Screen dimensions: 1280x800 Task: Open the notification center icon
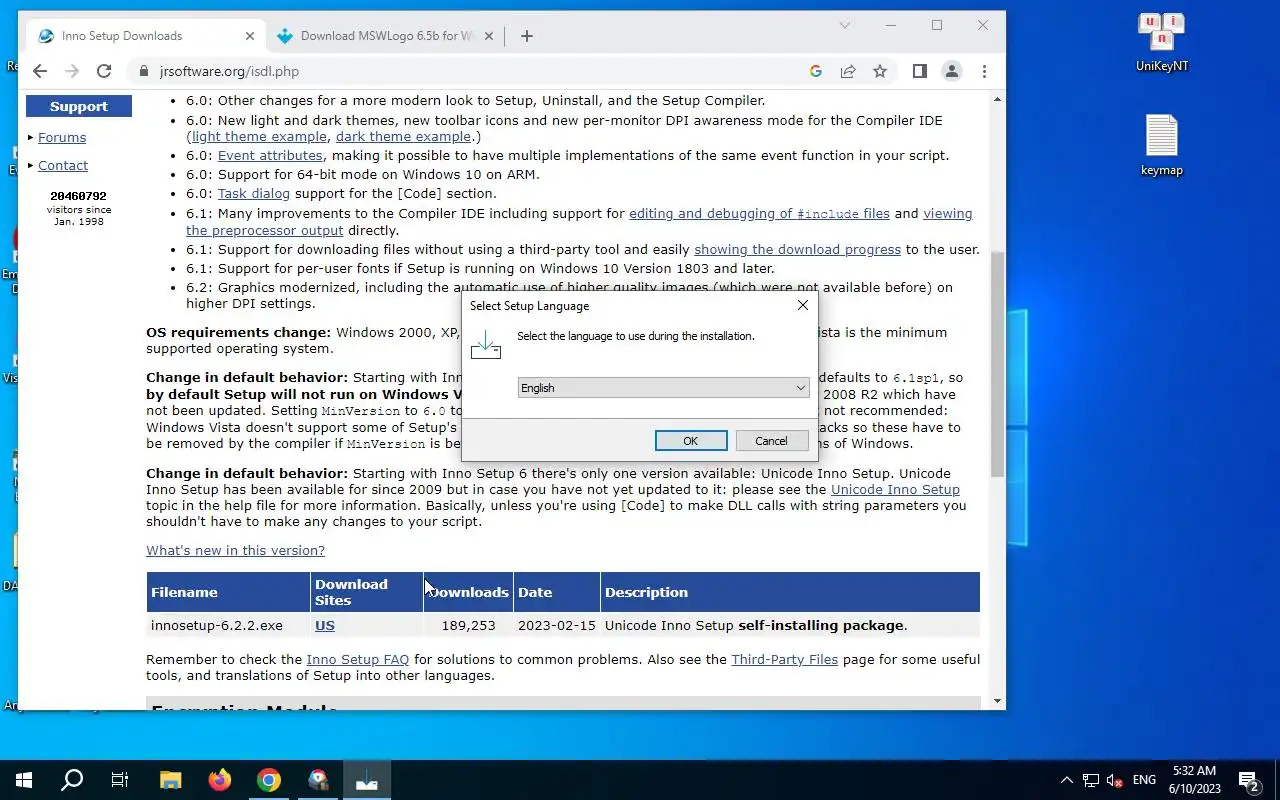pyautogui.click(x=1248, y=780)
